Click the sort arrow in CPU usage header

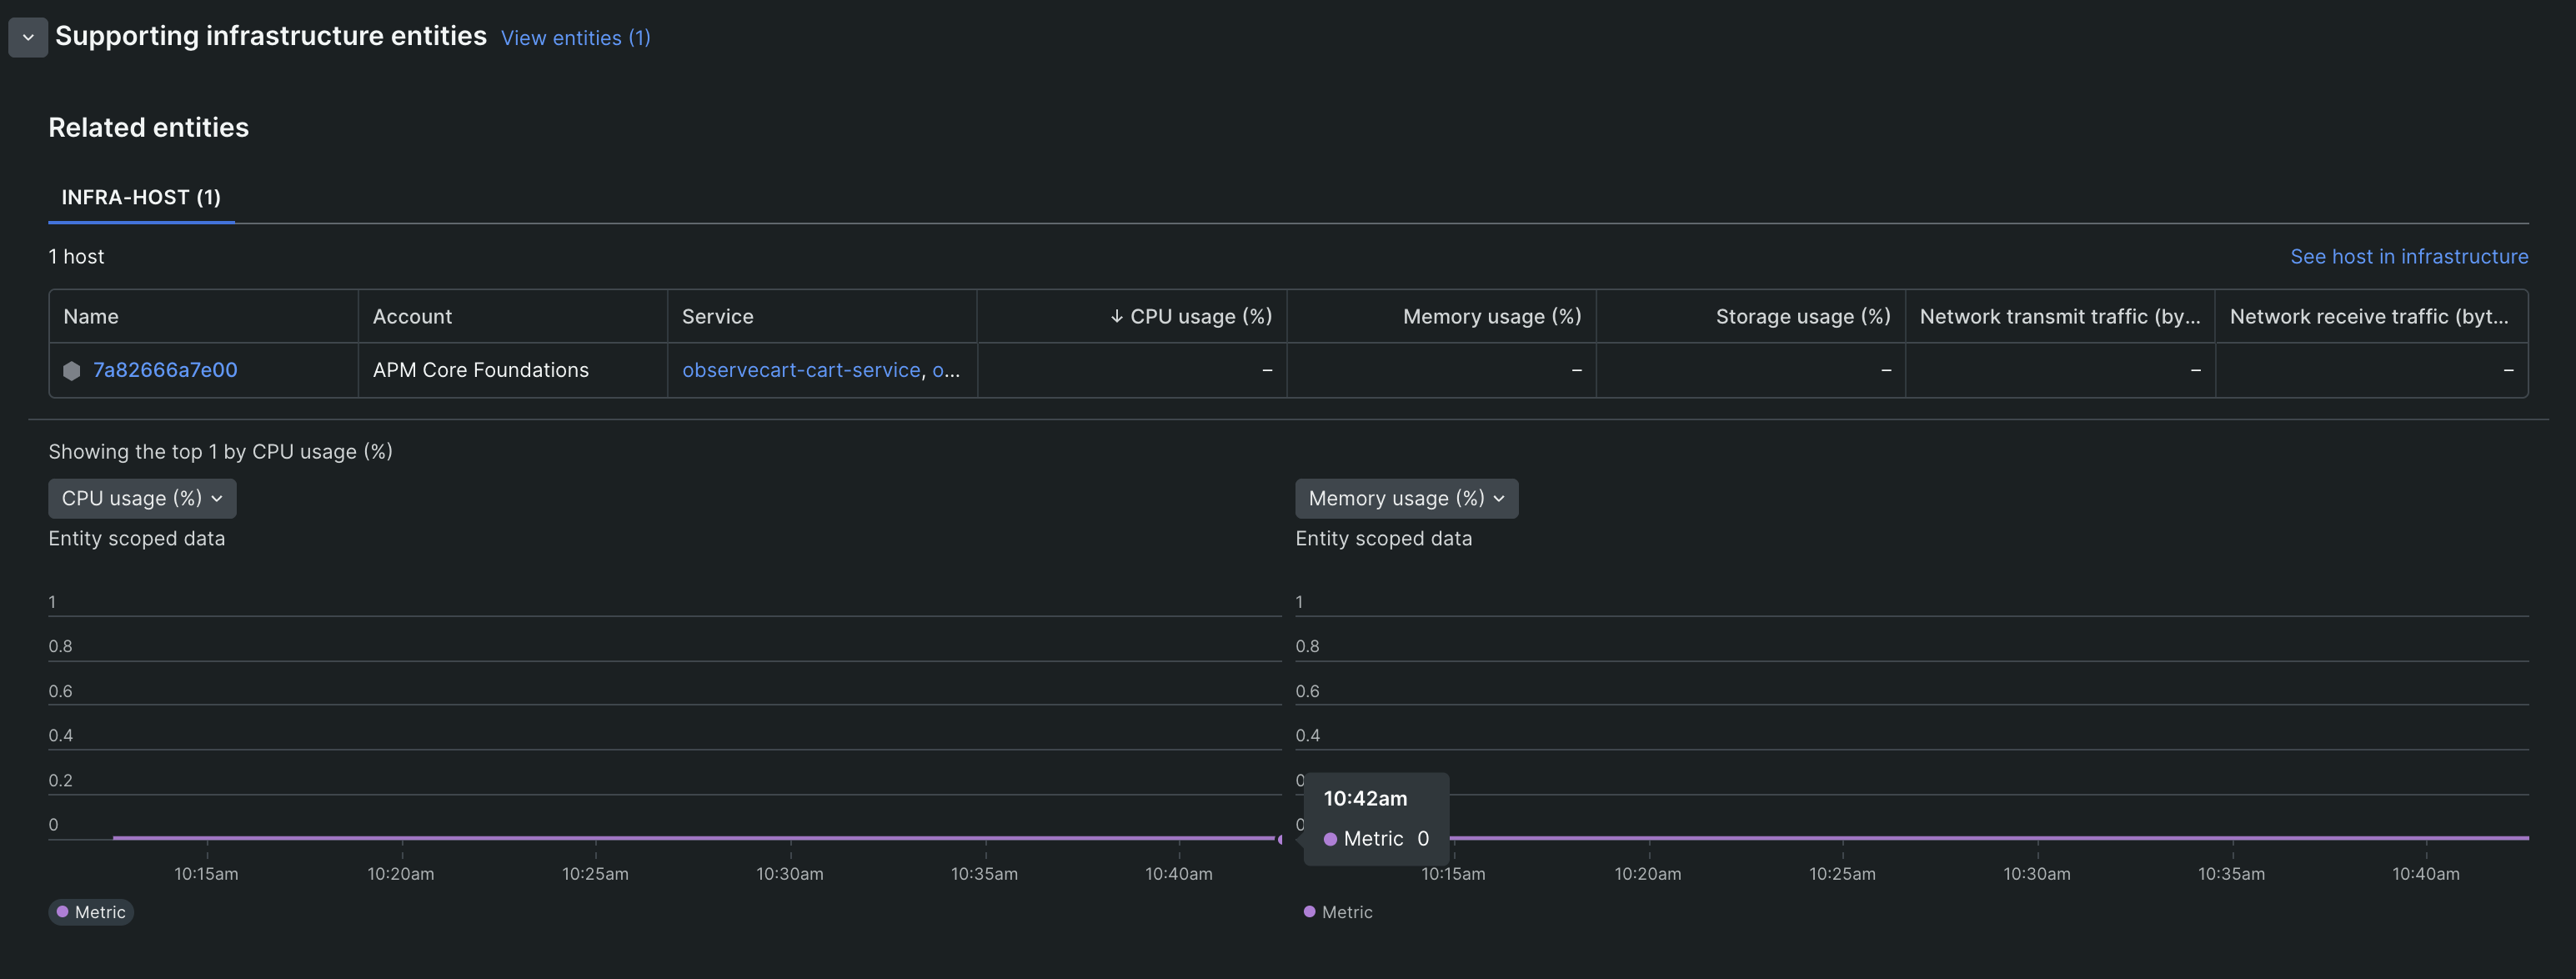click(x=1116, y=316)
